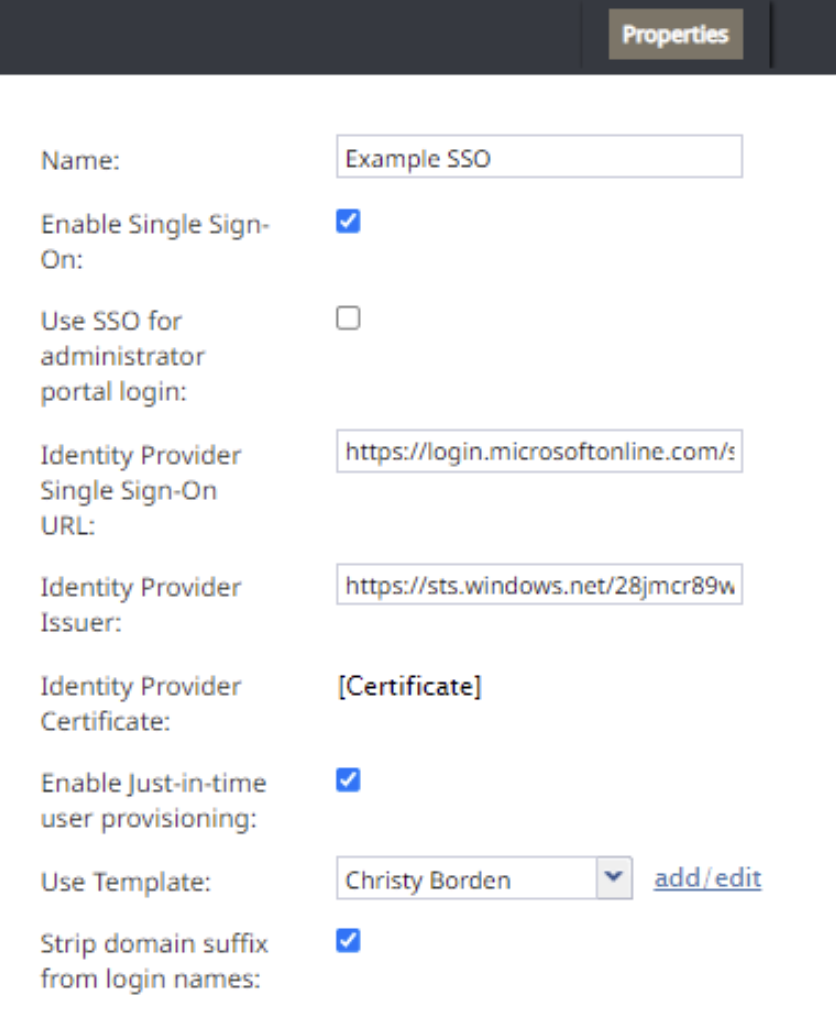This screenshot has width=836, height=1018.
Task: Disable the Enable Single Sign-On checkbox
Action: point(348,221)
